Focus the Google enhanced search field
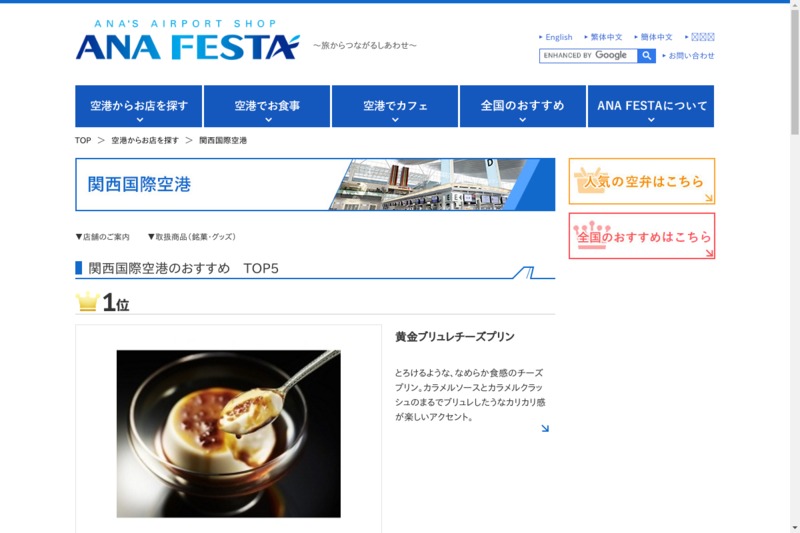This screenshot has height=533, width=800. pyautogui.click(x=588, y=56)
